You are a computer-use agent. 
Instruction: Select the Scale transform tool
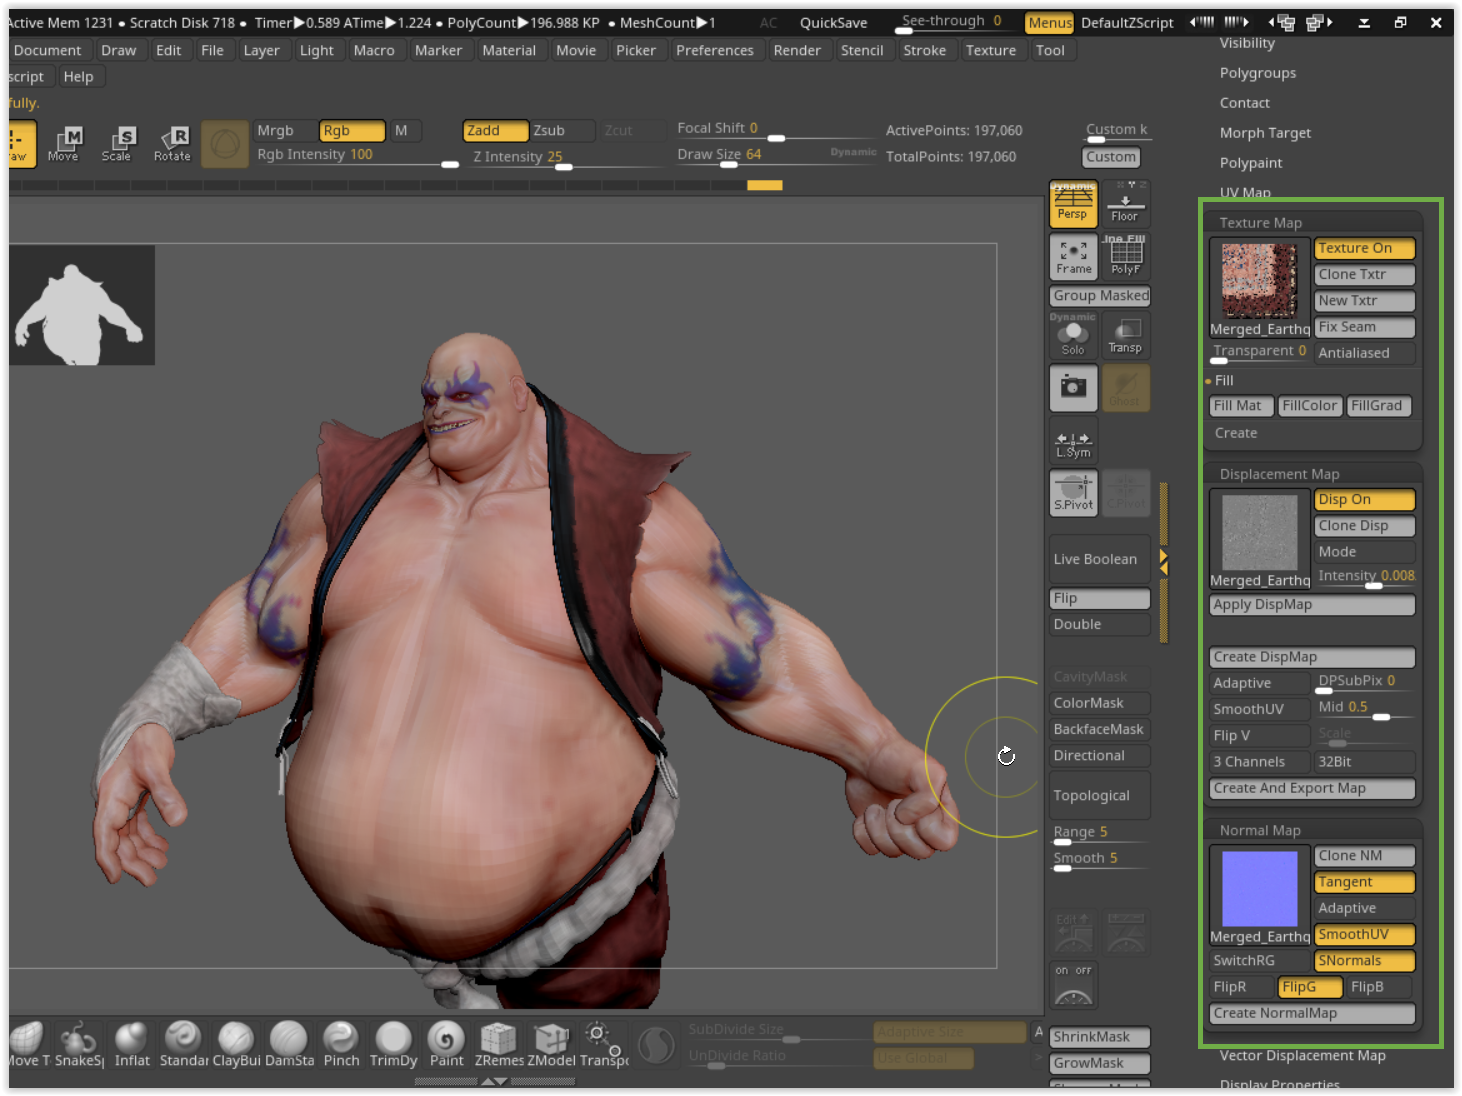click(117, 144)
